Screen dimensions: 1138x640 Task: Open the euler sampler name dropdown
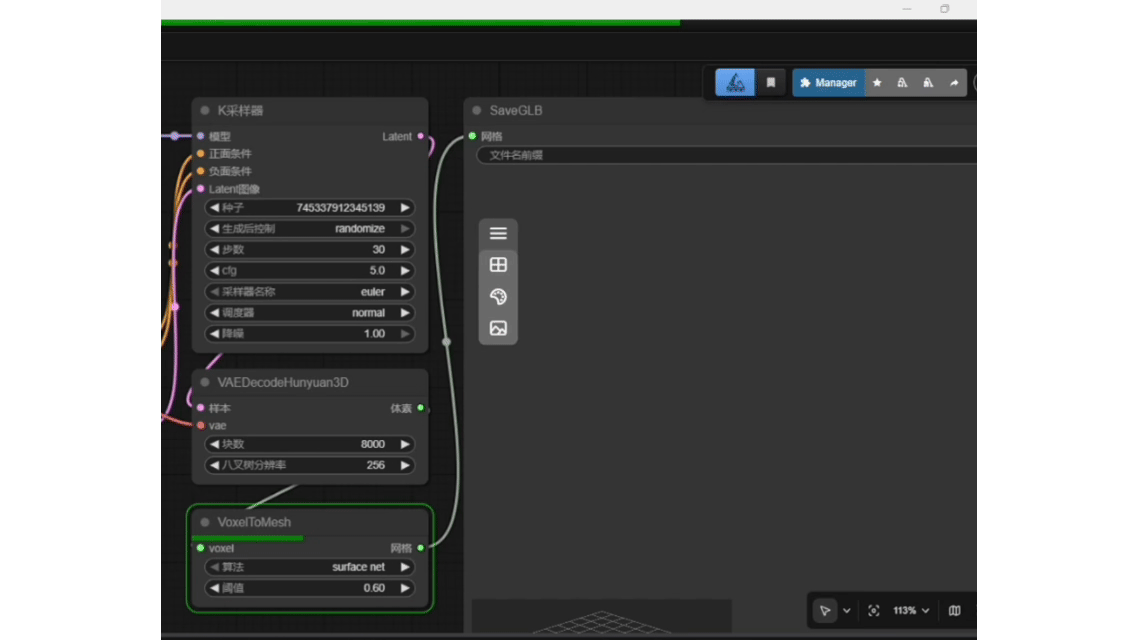[310, 292]
